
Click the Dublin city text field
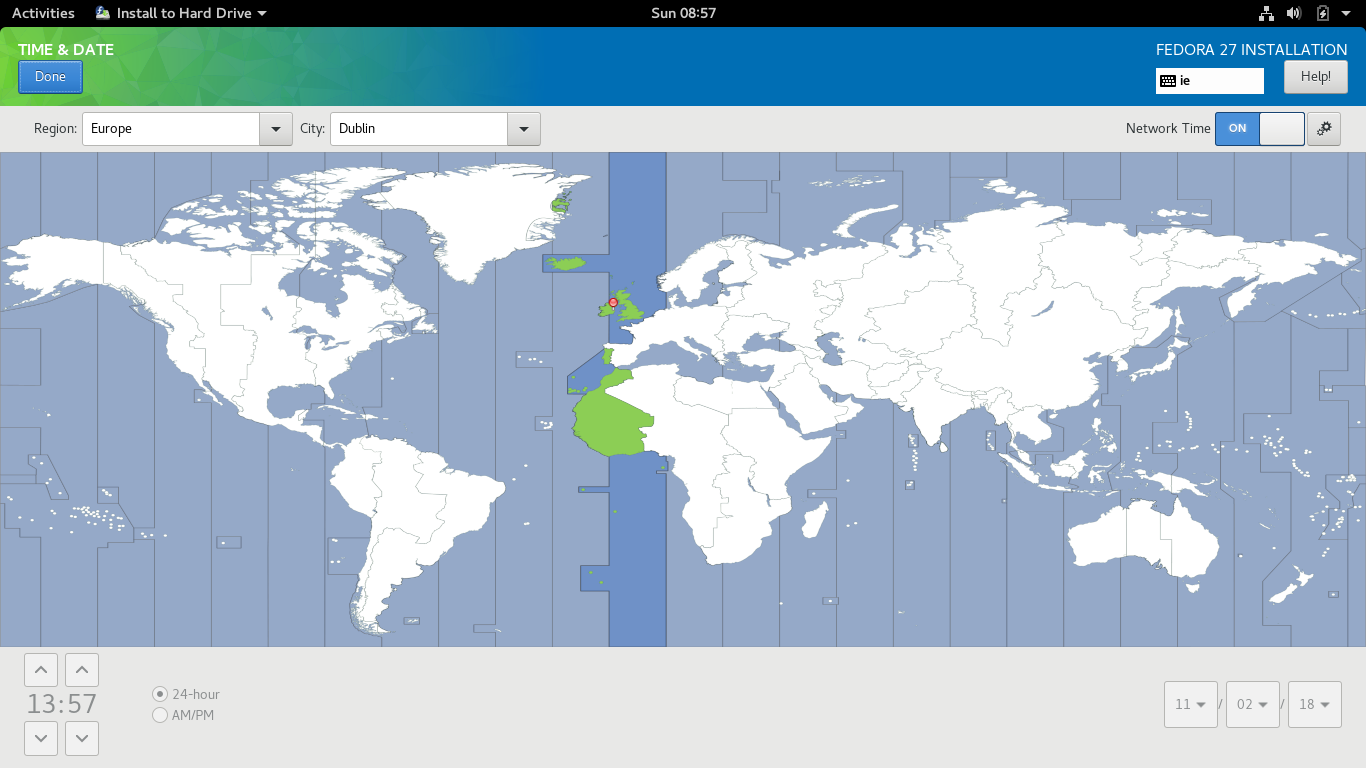(x=419, y=129)
